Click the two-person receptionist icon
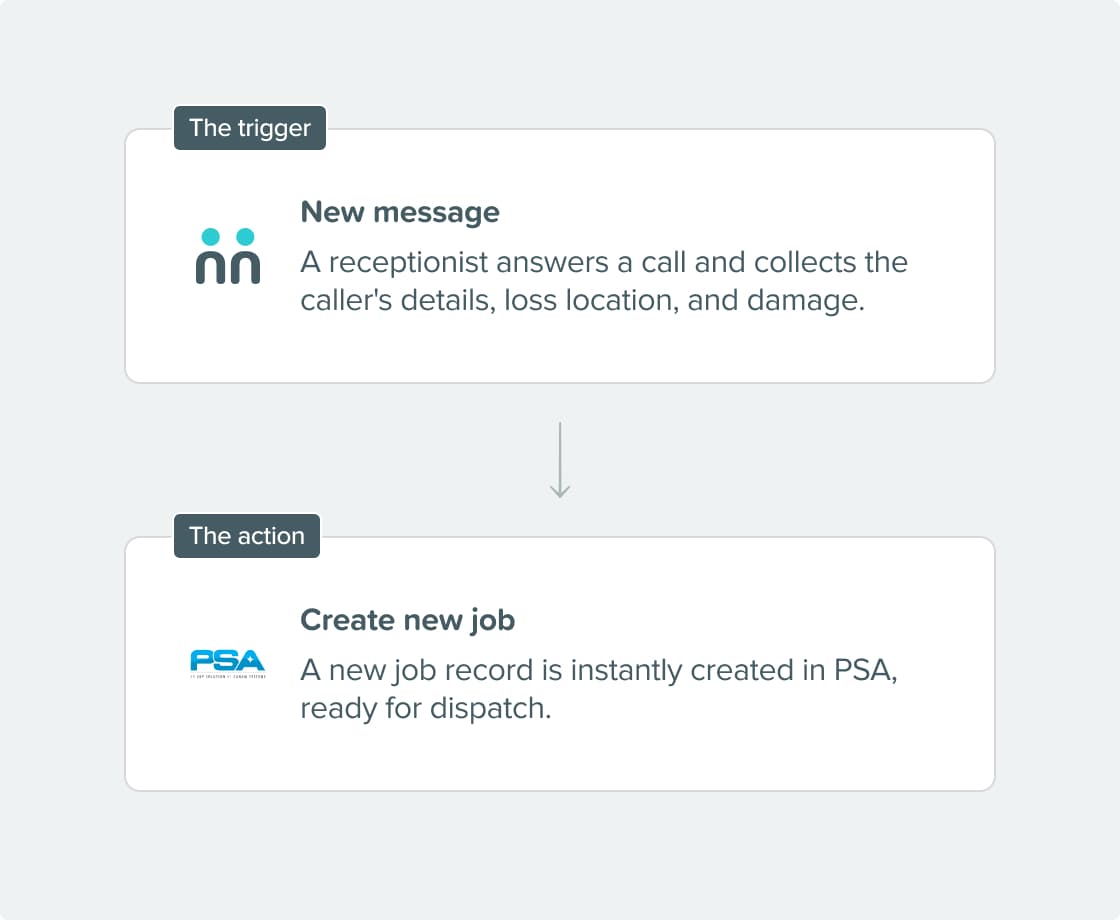The image size is (1120, 920). coord(228,256)
